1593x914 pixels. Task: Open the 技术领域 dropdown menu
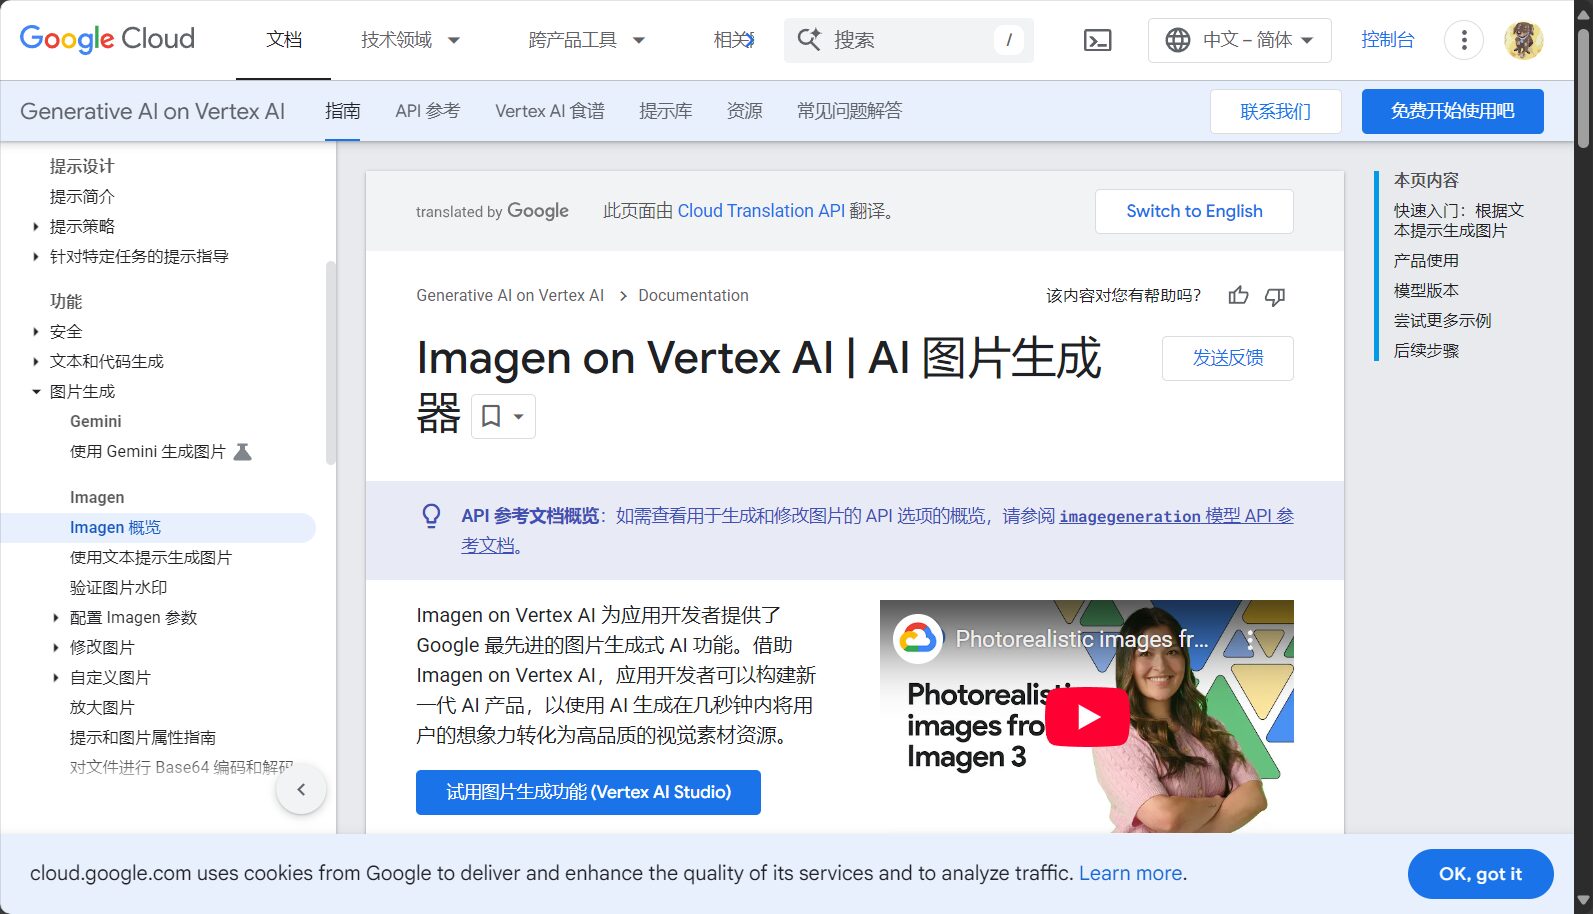pyautogui.click(x=411, y=40)
